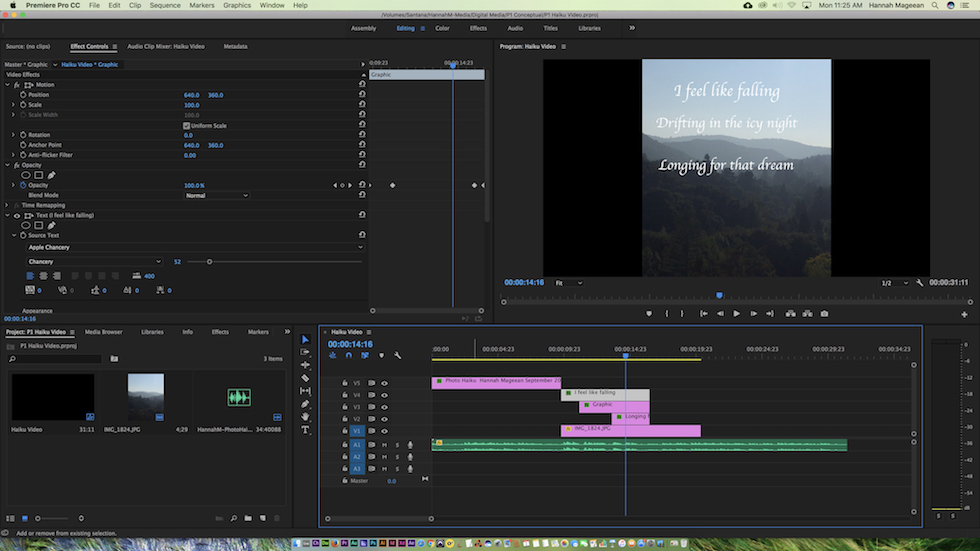Select the Haiku Video sequence thumbnail
Screen dimensions: 980x551
53,397
